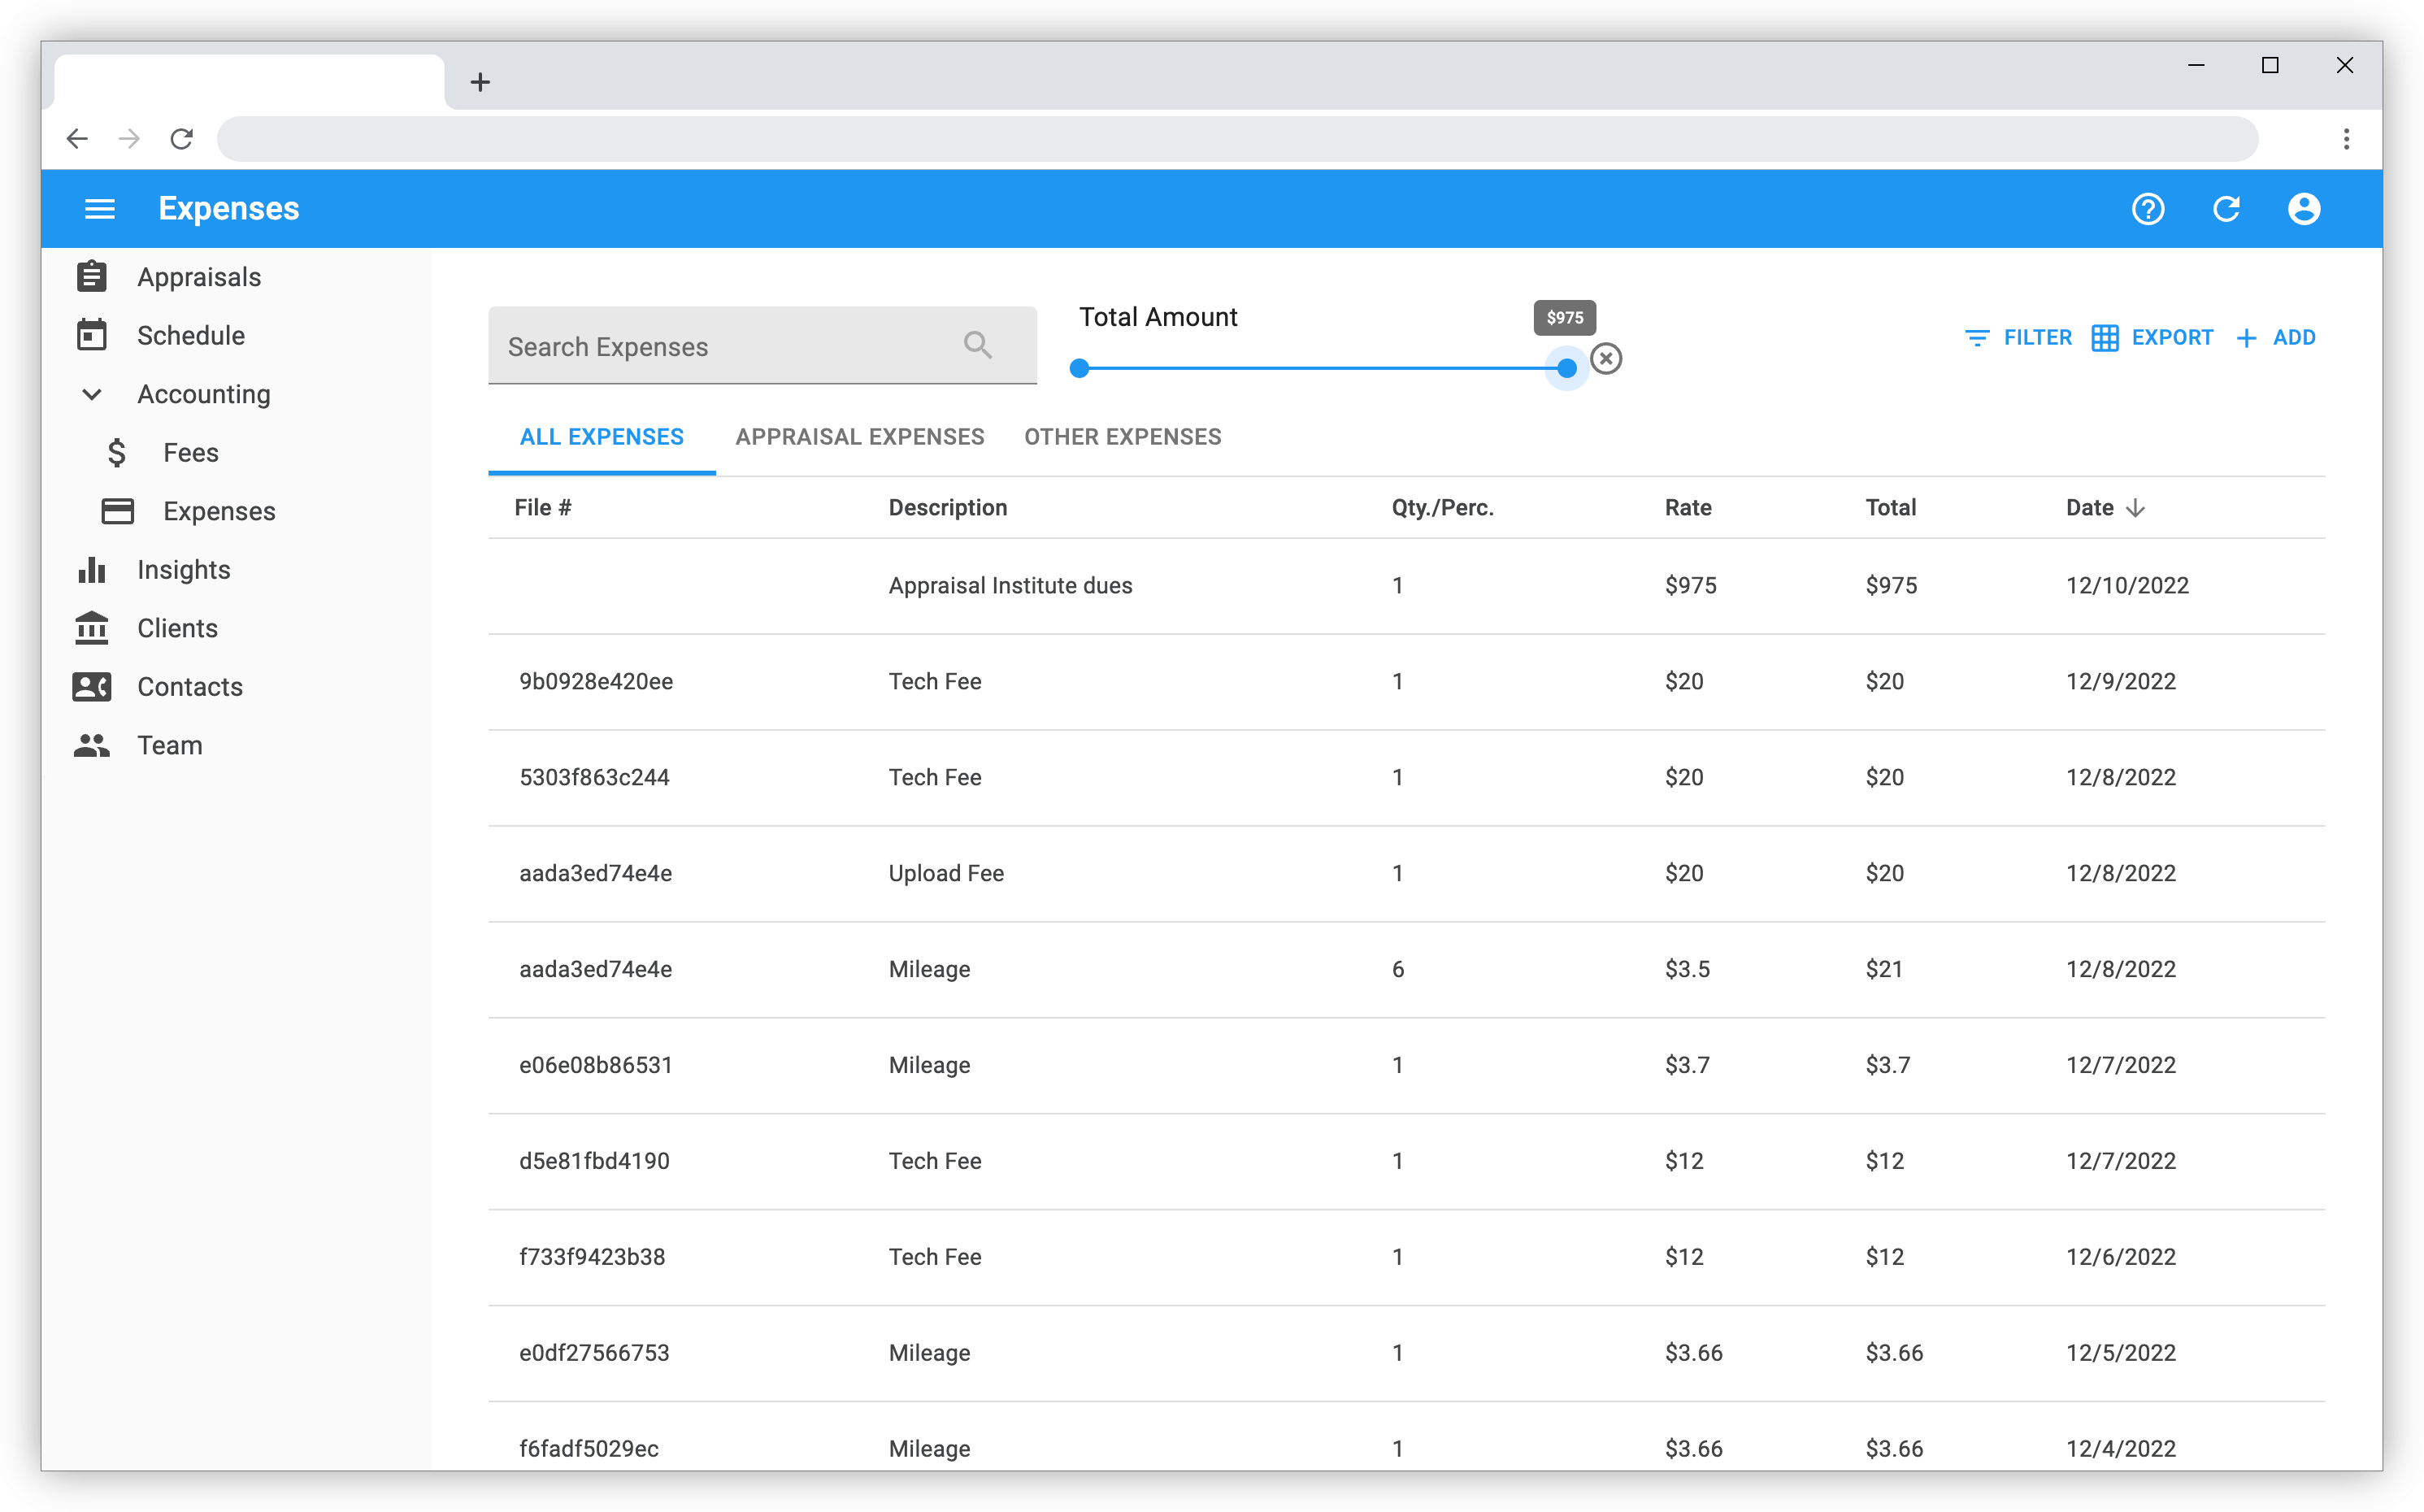The height and width of the screenshot is (1512, 2424).
Task: Refresh data using the header reload icon
Action: (2226, 208)
